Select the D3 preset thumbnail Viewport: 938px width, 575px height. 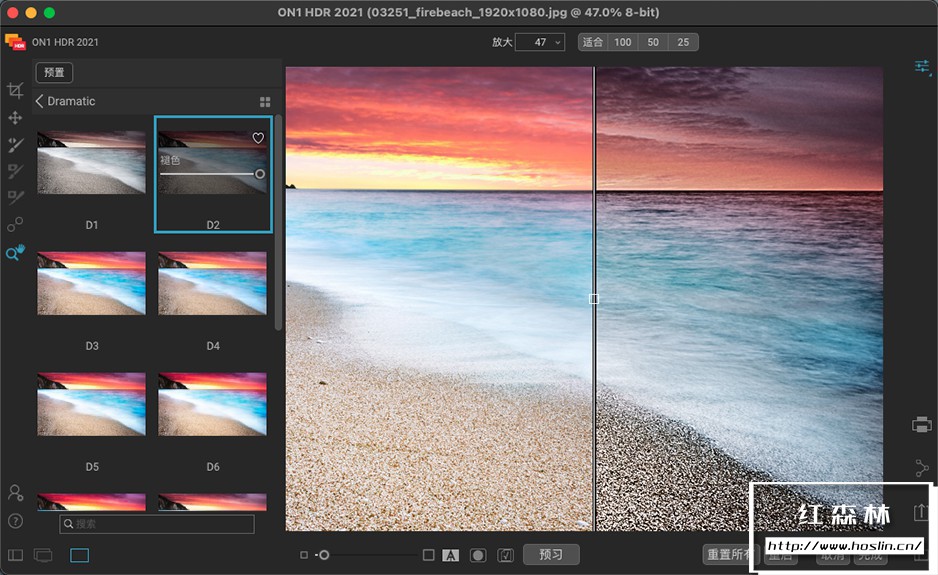pos(92,284)
